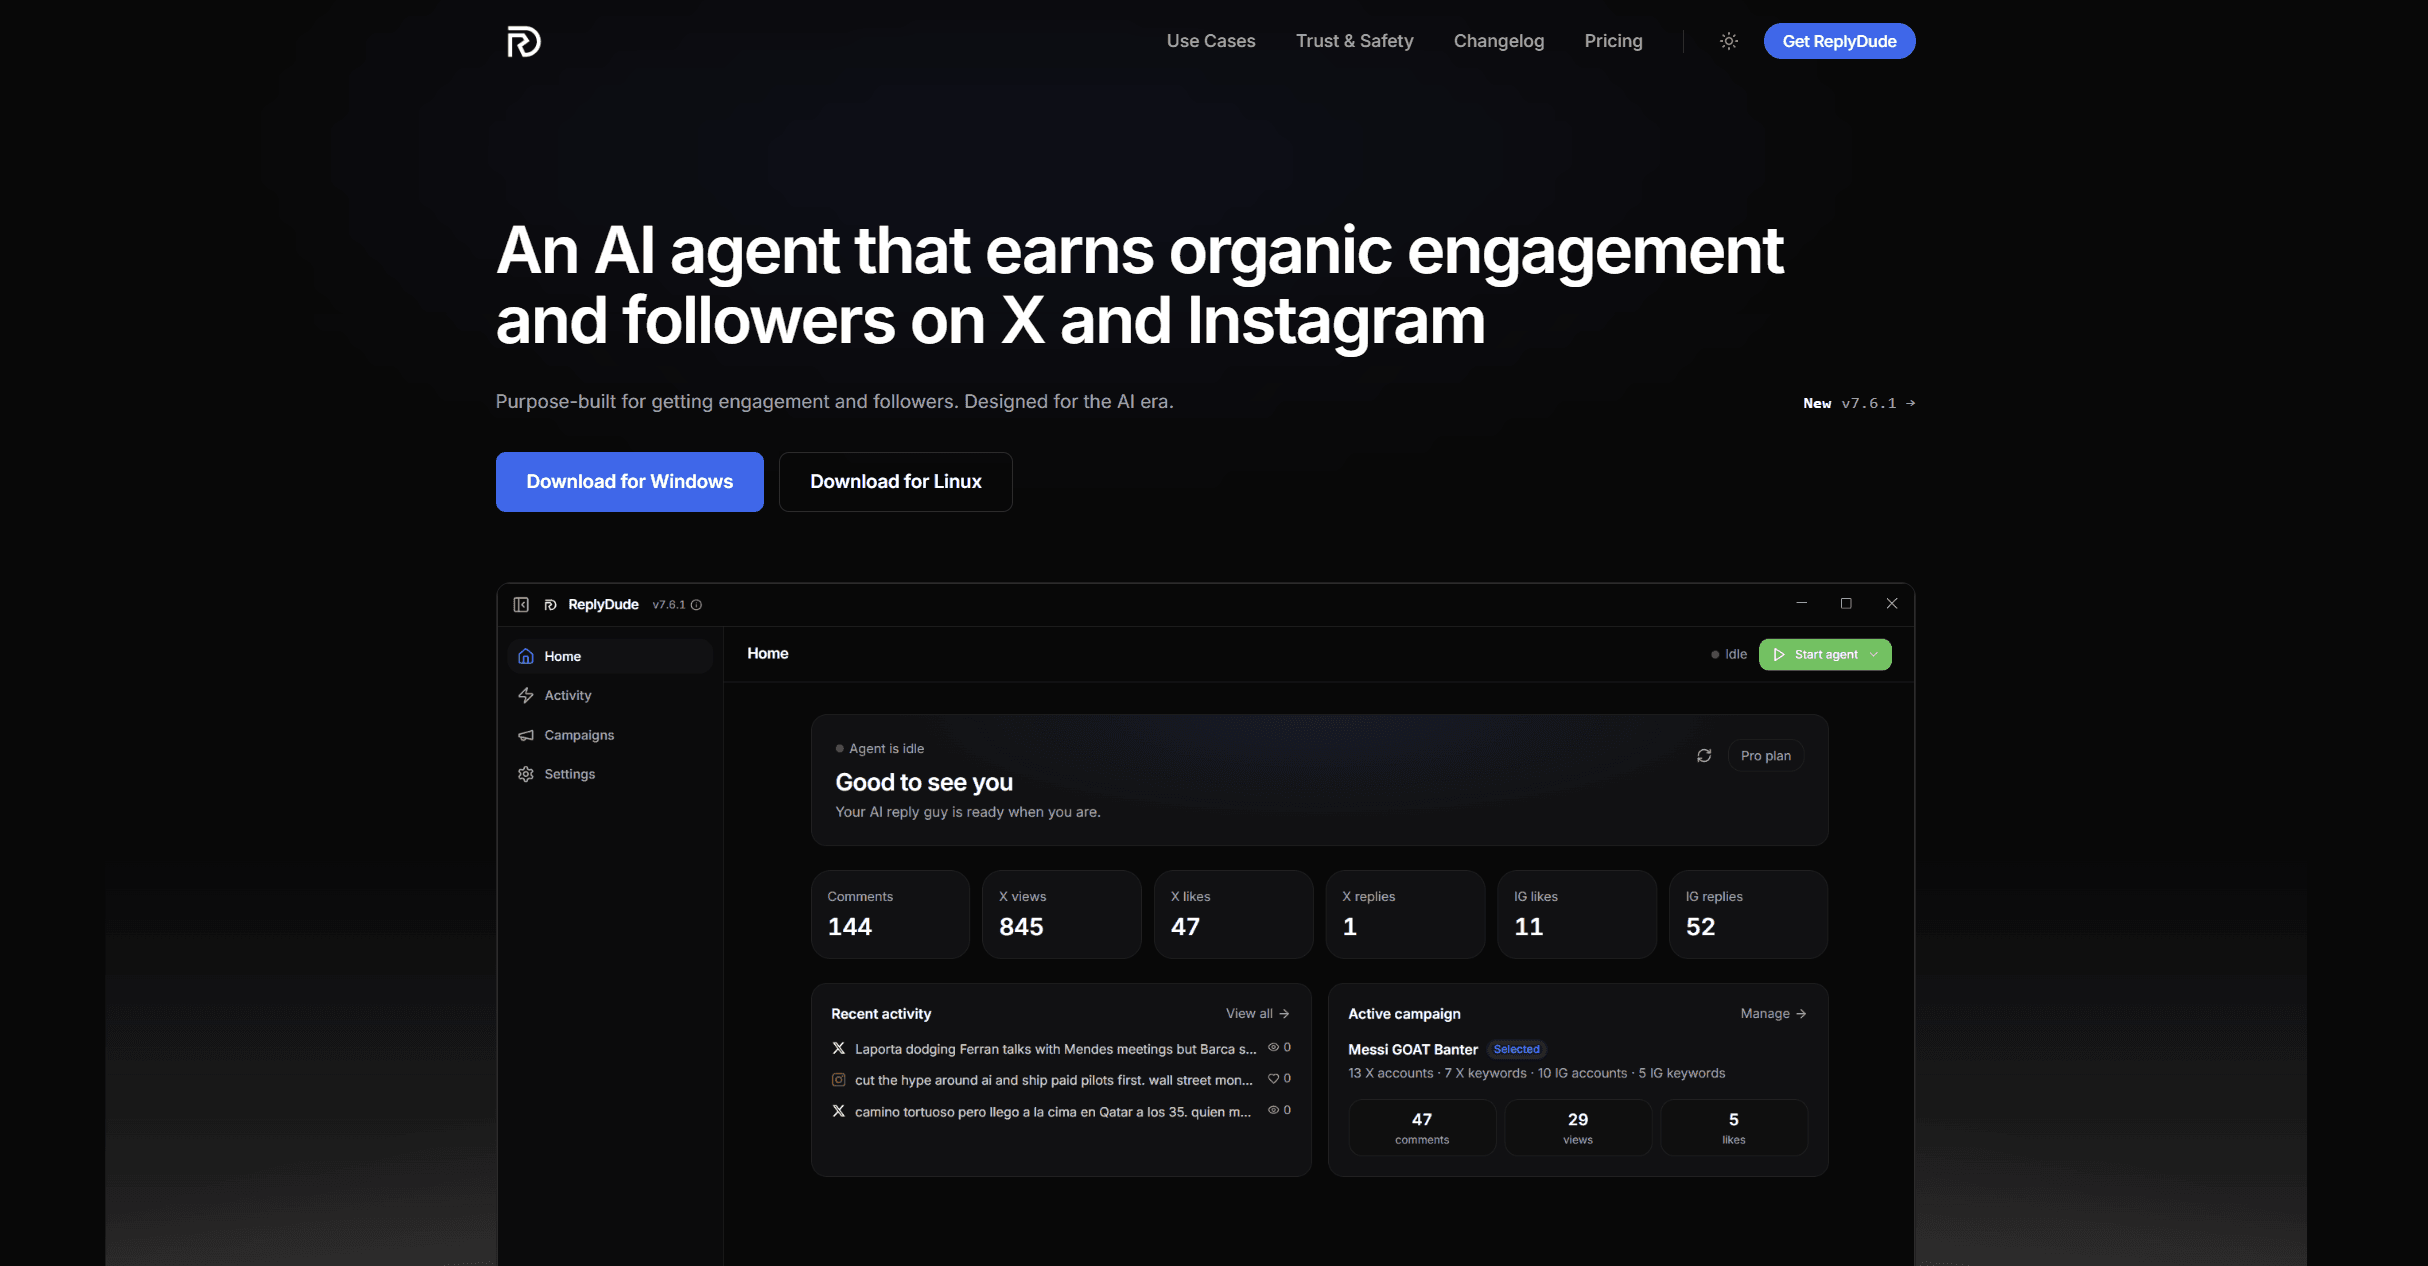Expand the Start agent dropdown arrow
Viewport: 2428px width, 1266px height.
coord(1874,654)
